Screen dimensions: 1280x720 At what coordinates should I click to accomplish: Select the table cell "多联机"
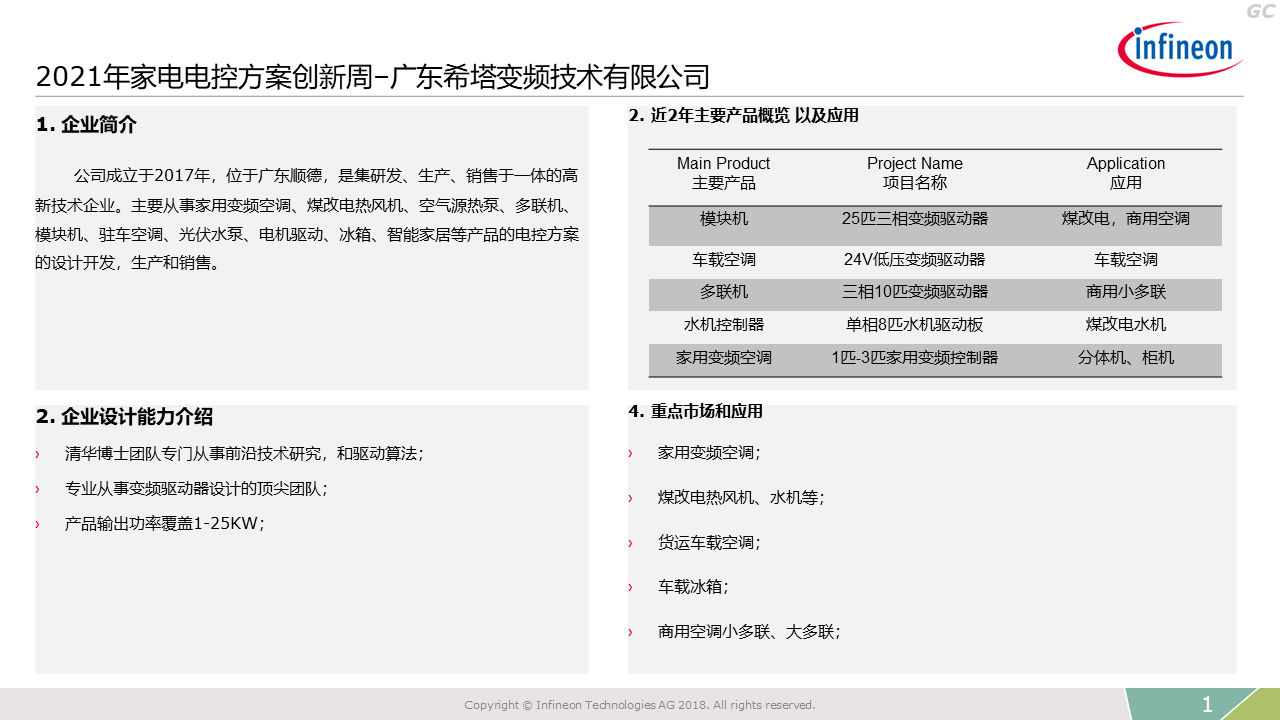click(x=724, y=292)
